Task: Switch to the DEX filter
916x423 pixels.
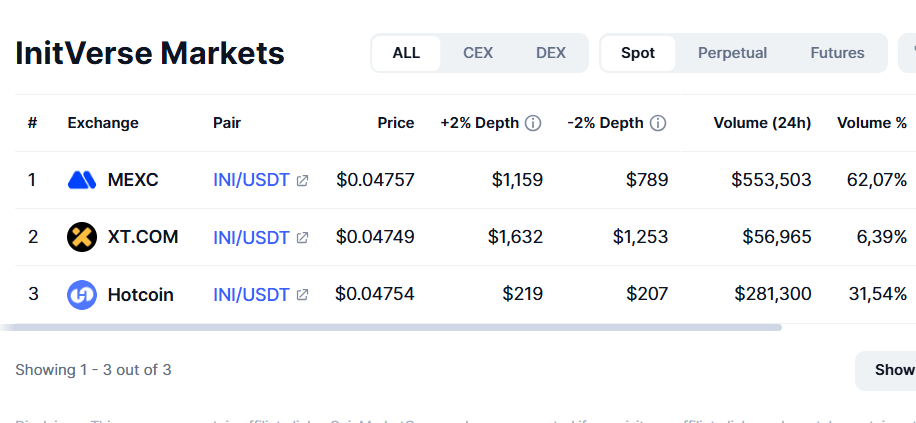Action: (551, 53)
